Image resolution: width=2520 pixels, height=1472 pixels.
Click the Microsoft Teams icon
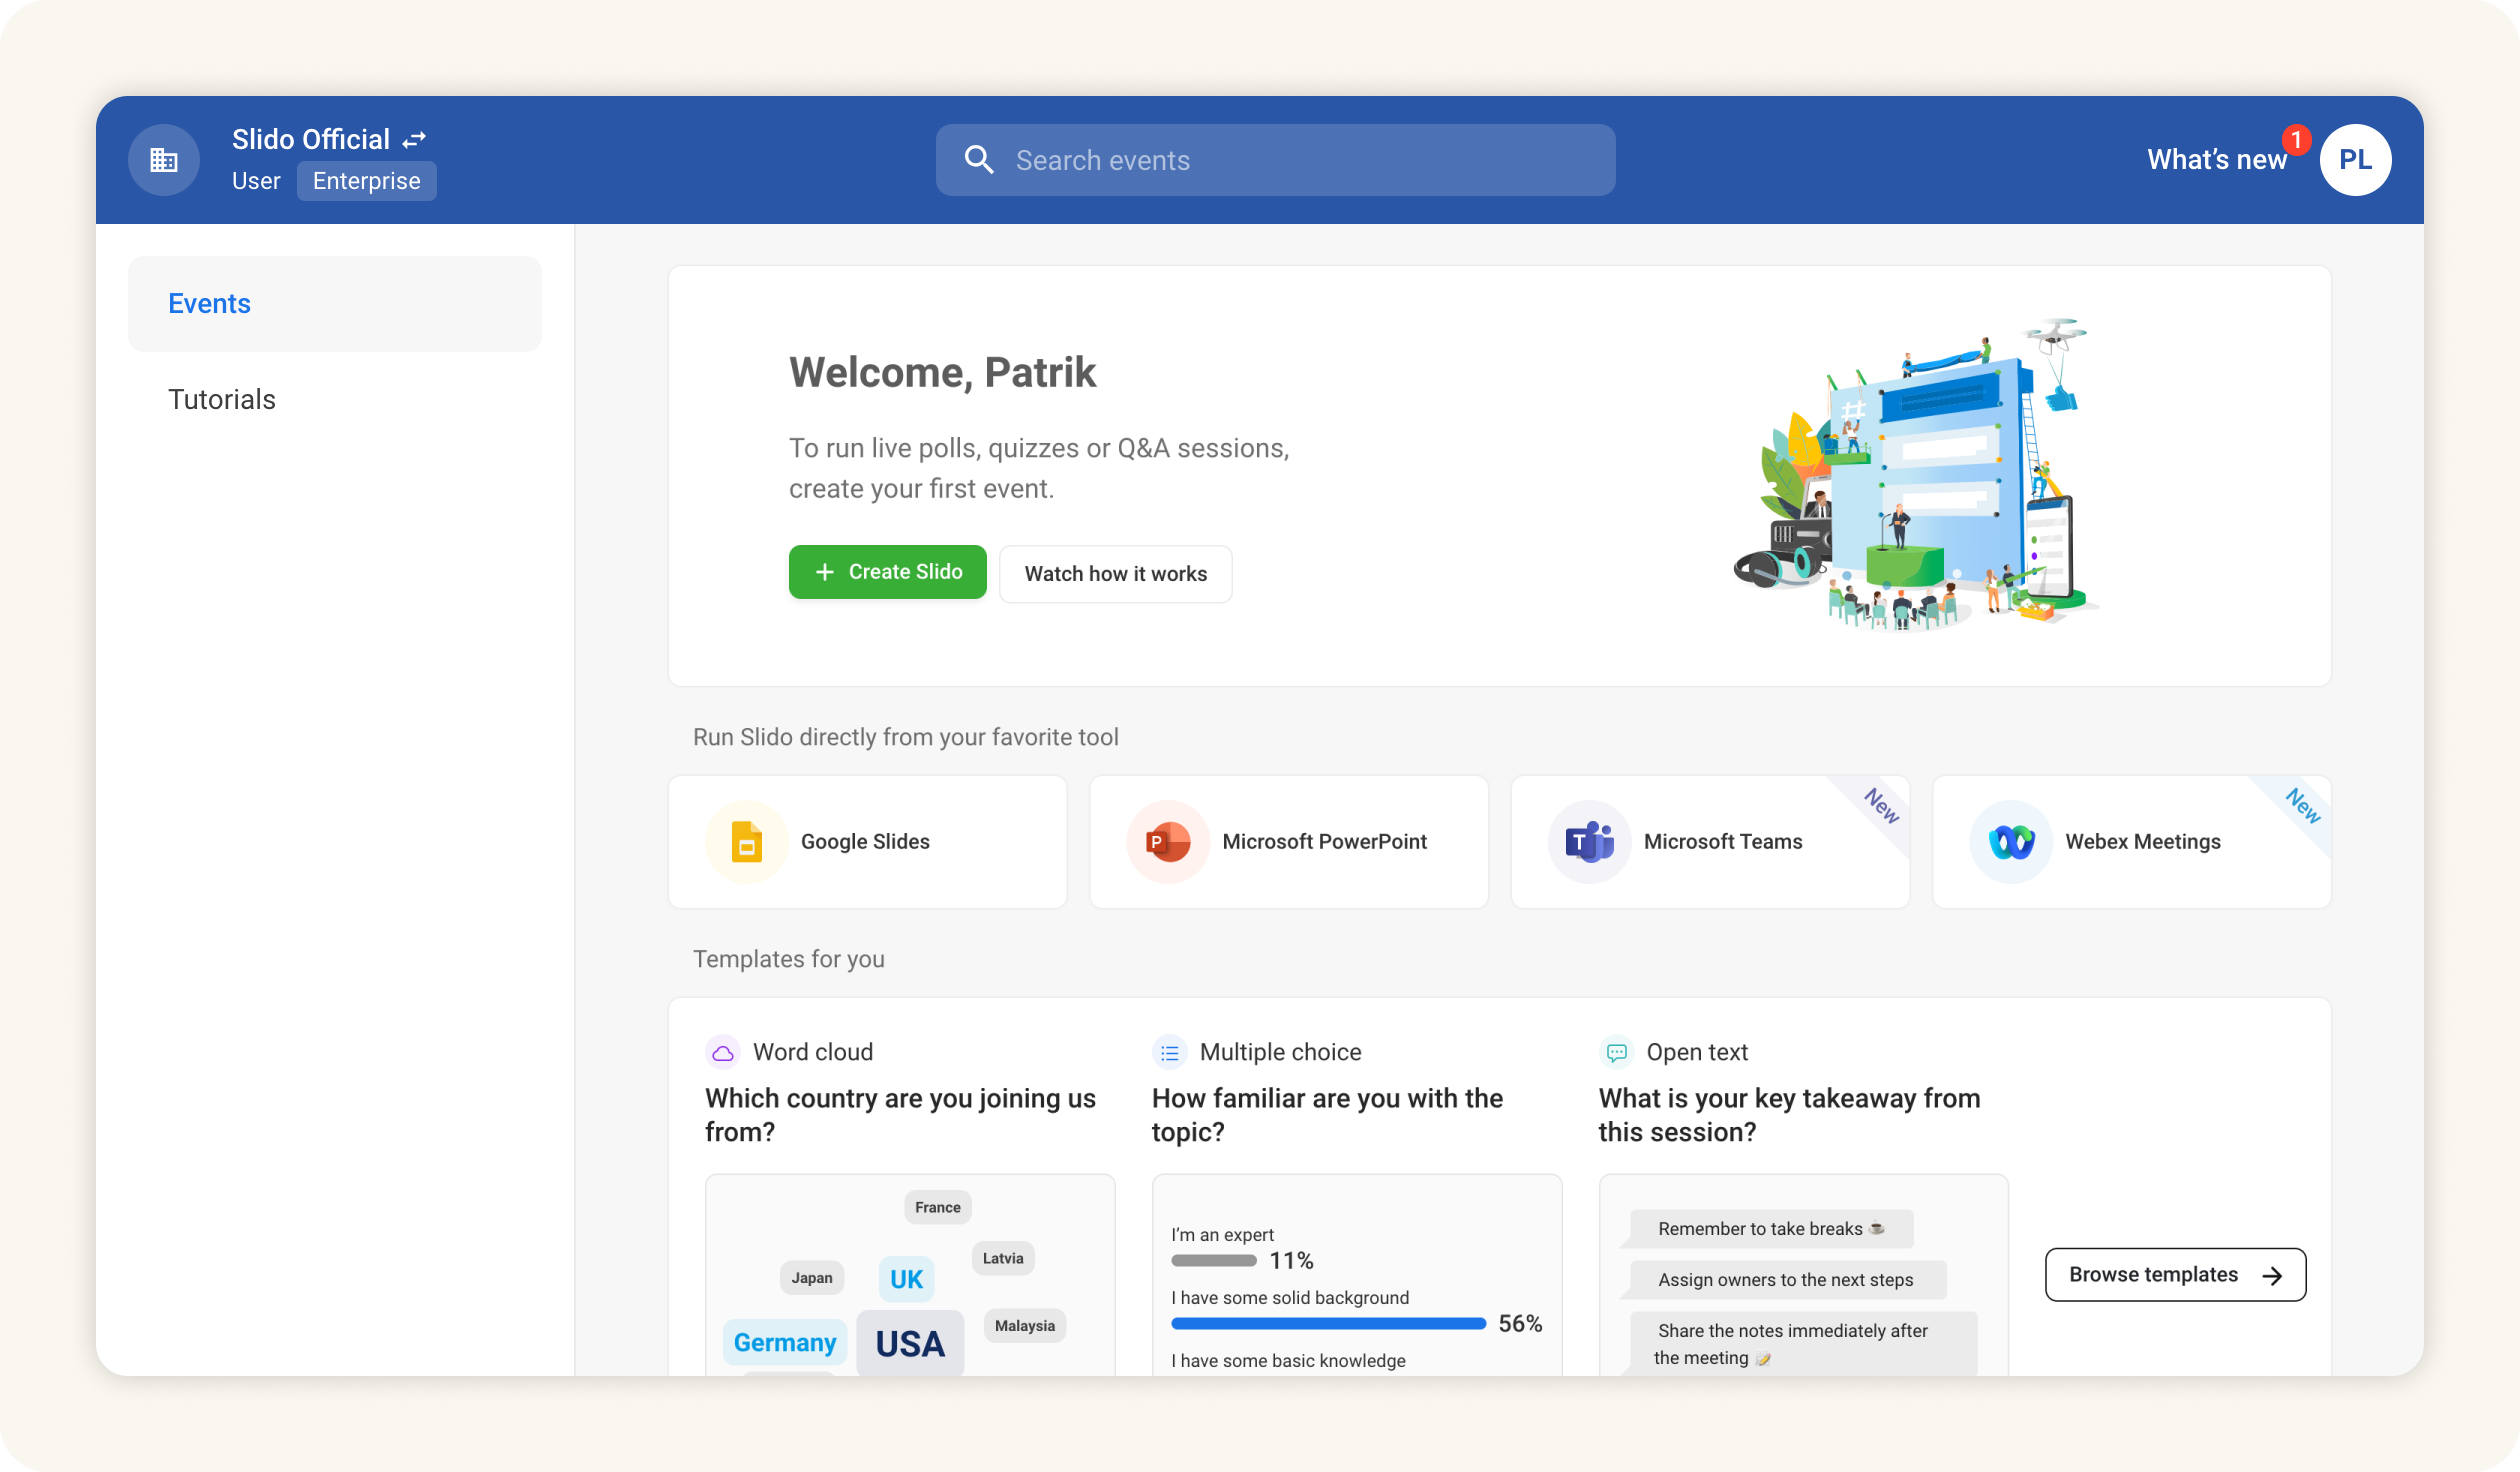click(x=1589, y=842)
